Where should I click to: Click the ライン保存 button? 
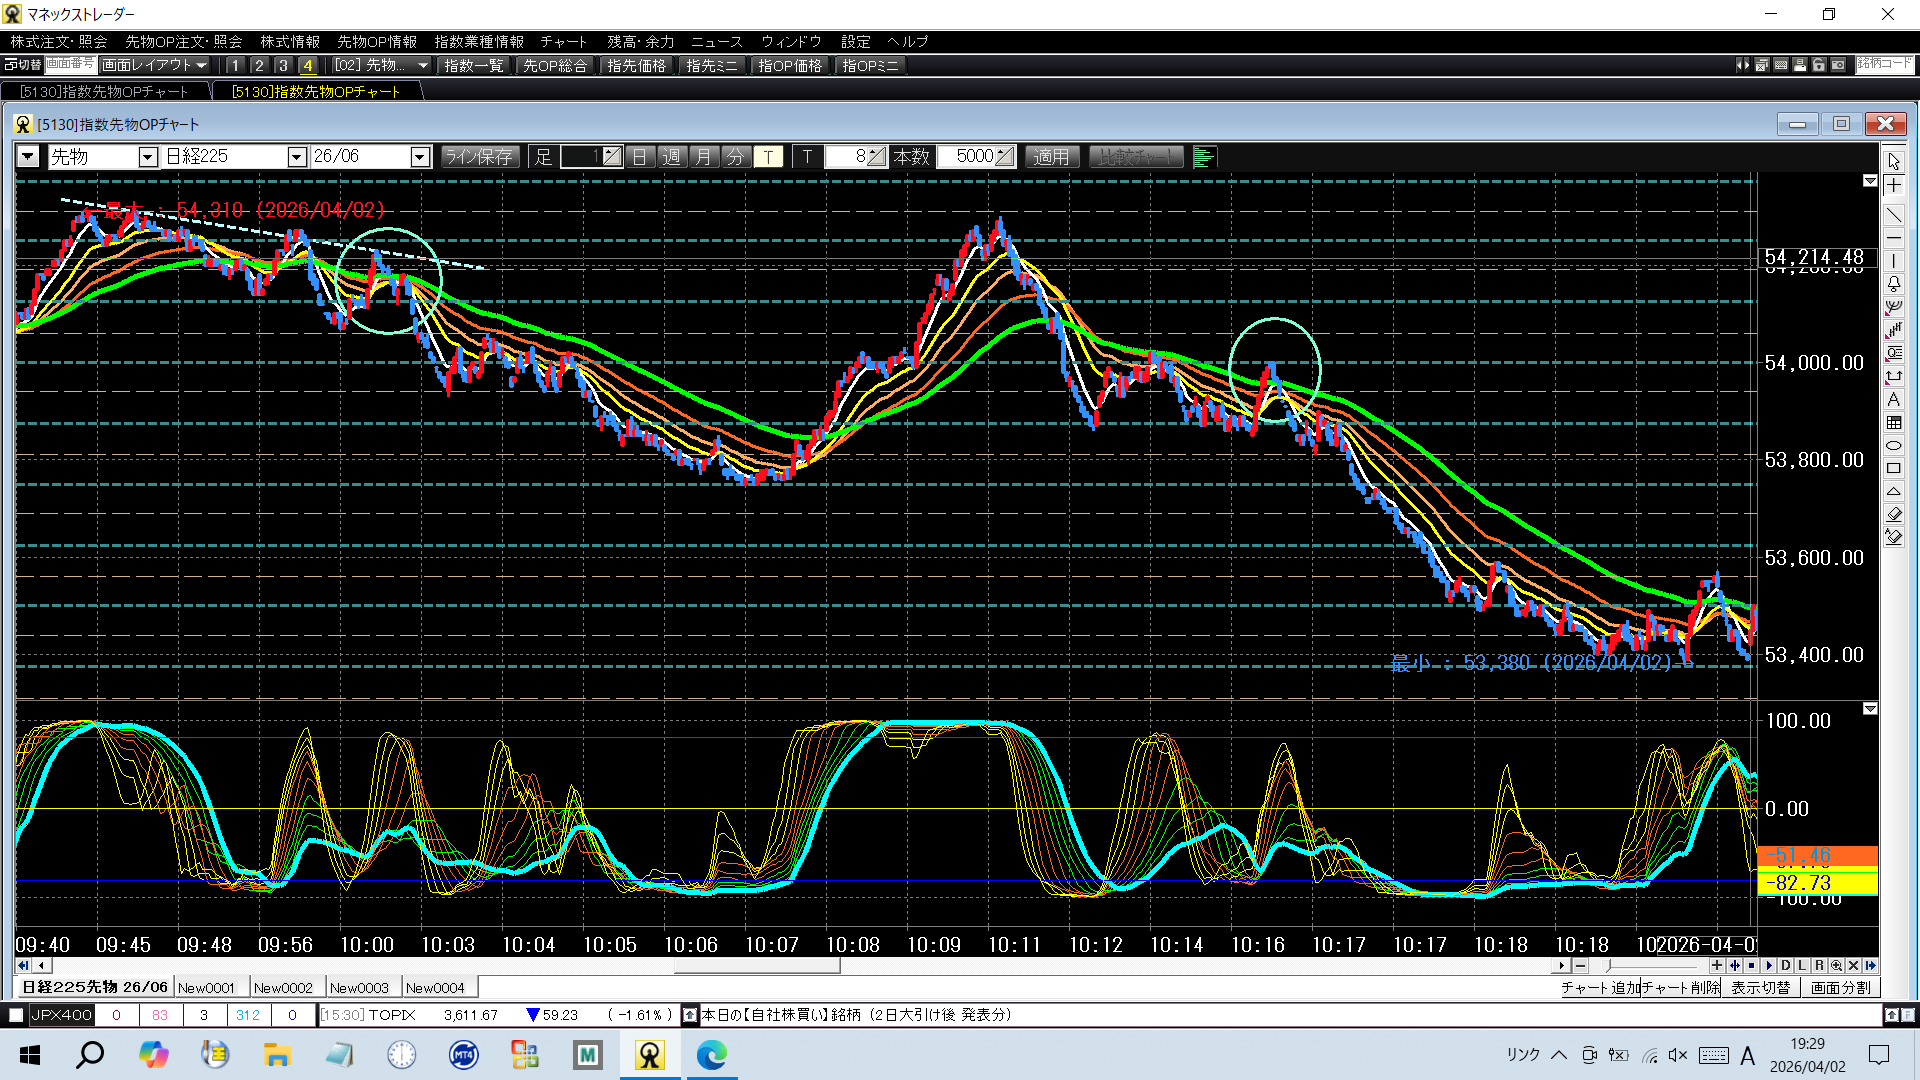(x=479, y=157)
